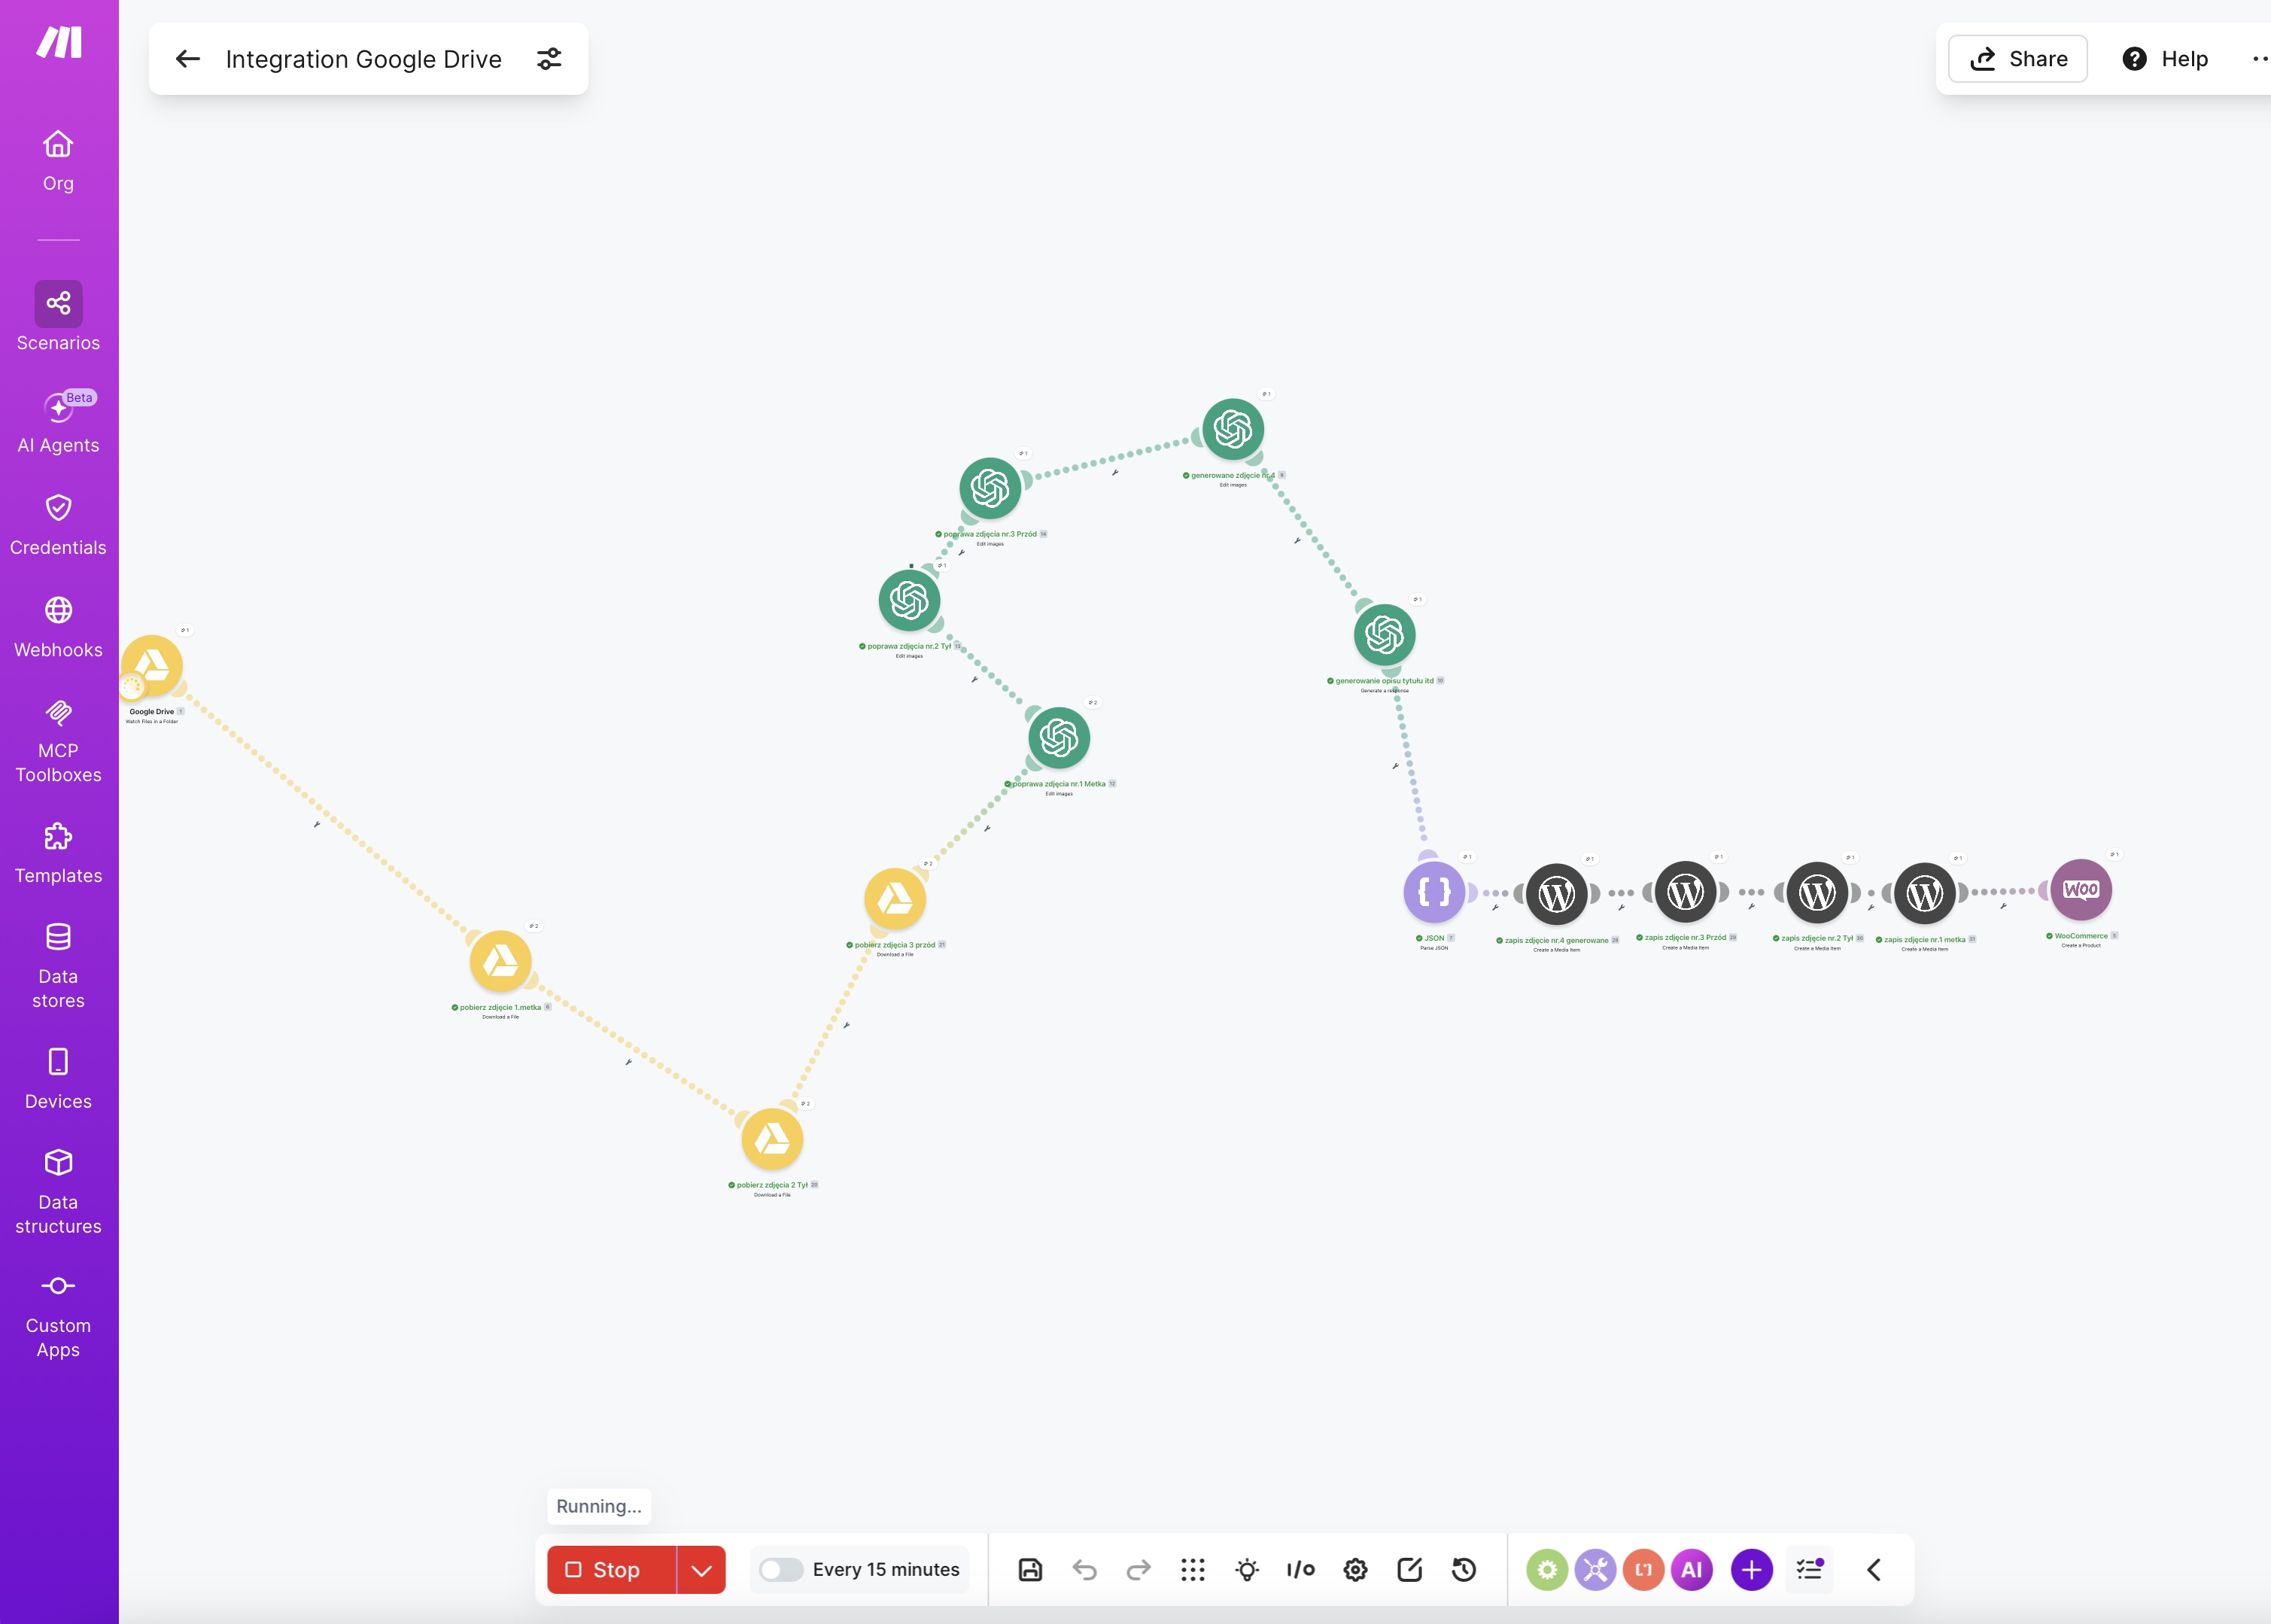Open the 'poprawa zdjęcia nr.3 Przód' OpenAI module
The image size is (2271, 1624).
[990, 488]
